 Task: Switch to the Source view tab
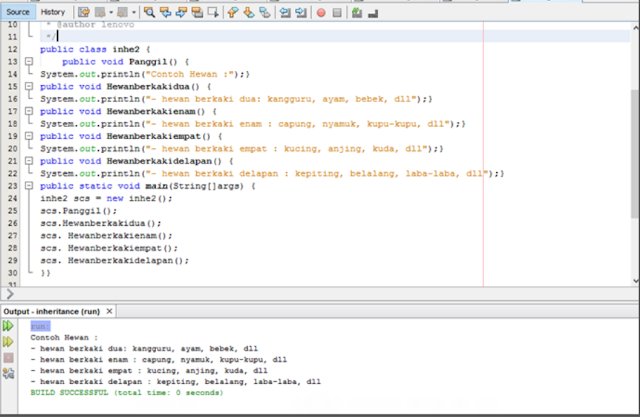pos(18,12)
